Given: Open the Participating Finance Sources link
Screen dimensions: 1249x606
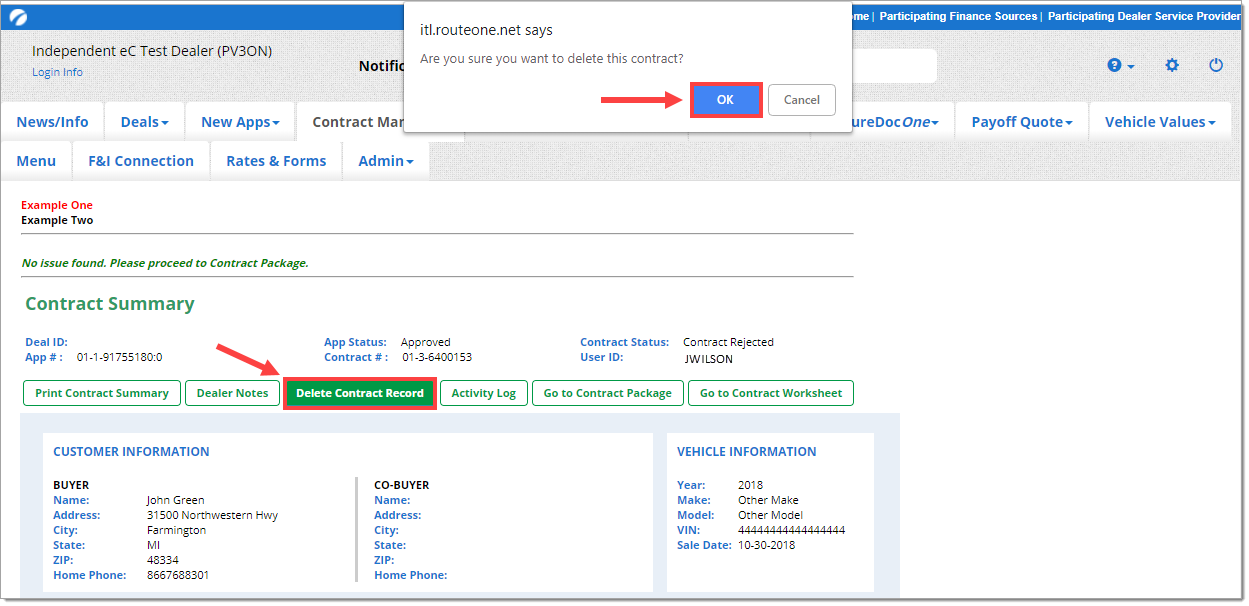Looking at the screenshot, I should tap(957, 17).
